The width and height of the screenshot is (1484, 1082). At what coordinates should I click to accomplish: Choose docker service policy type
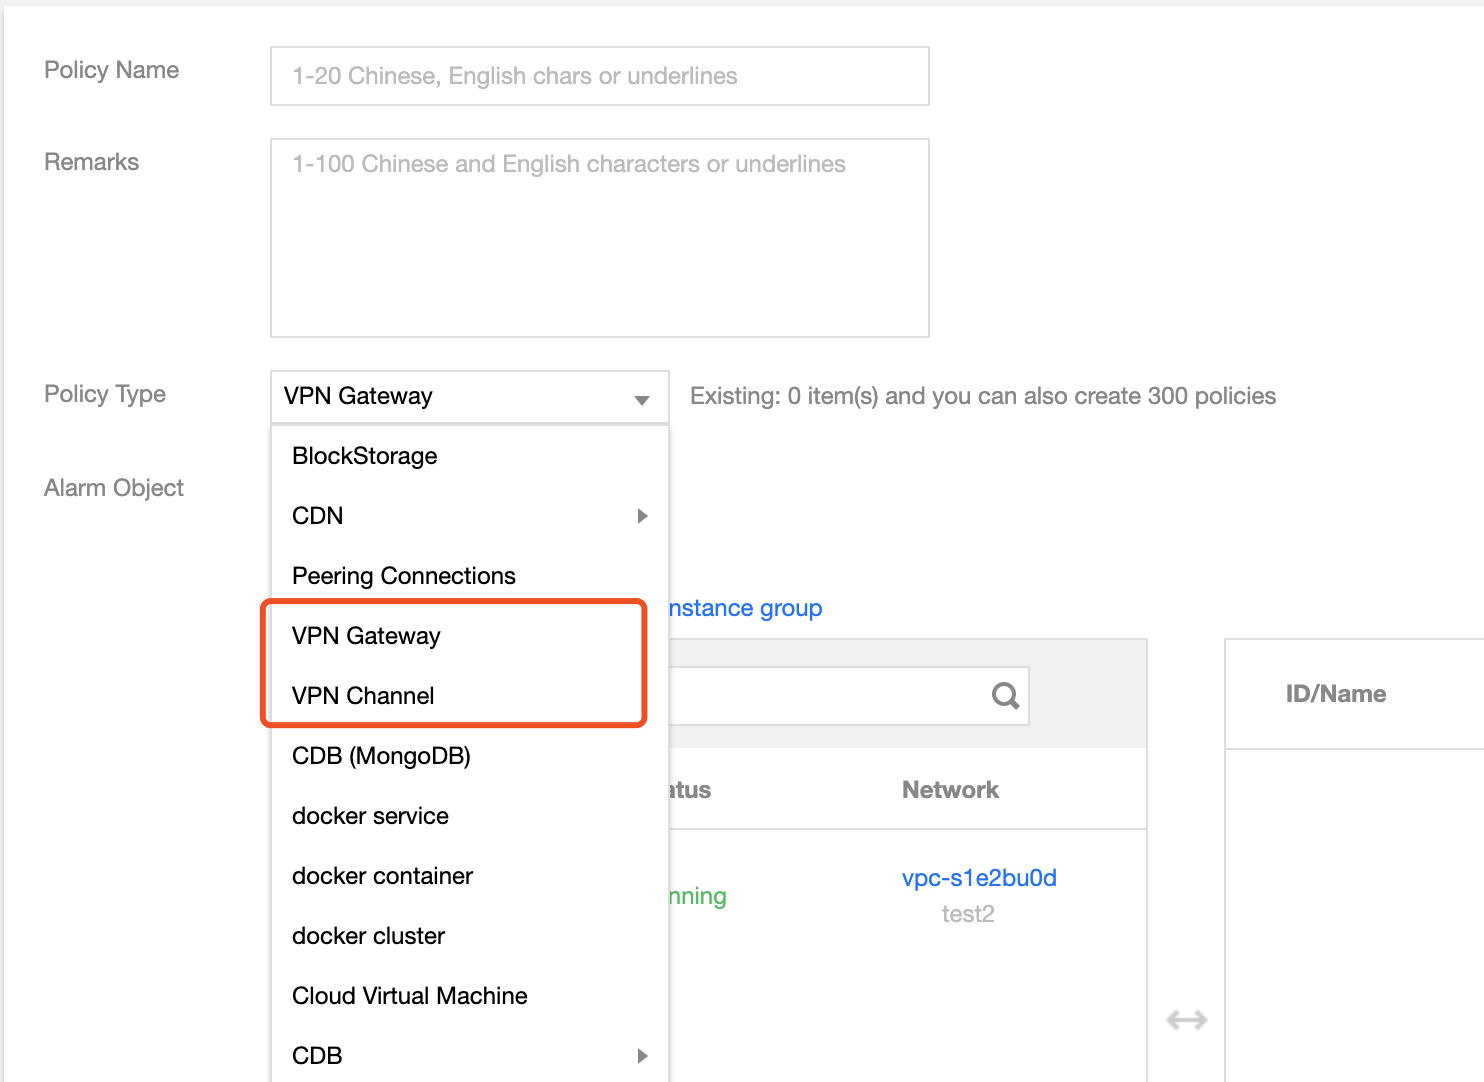click(x=370, y=816)
